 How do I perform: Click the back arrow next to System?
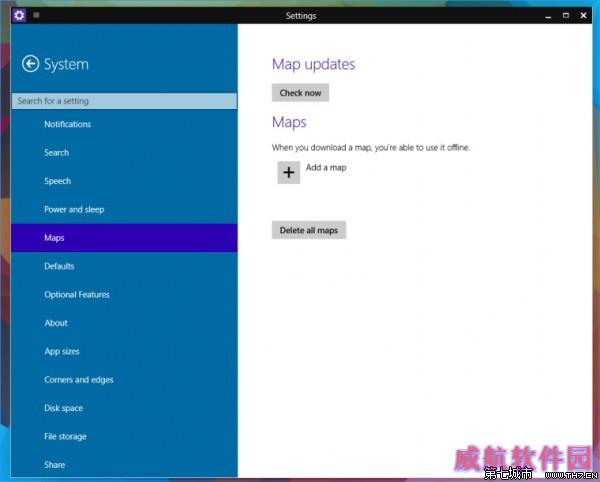tap(30, 64)
